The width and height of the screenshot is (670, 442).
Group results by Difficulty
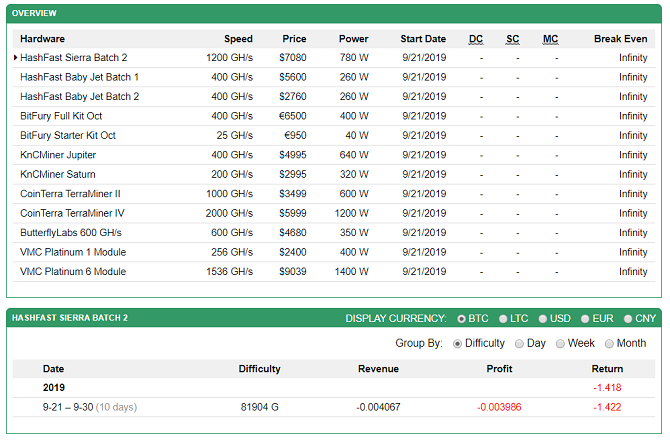[x=457, y=344]
